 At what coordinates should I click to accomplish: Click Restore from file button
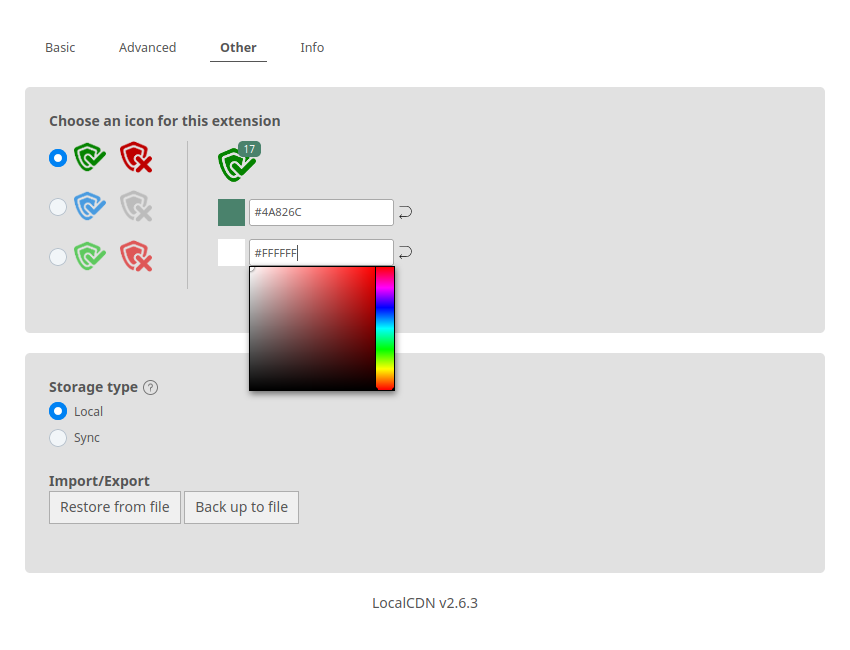coord(115,507)
